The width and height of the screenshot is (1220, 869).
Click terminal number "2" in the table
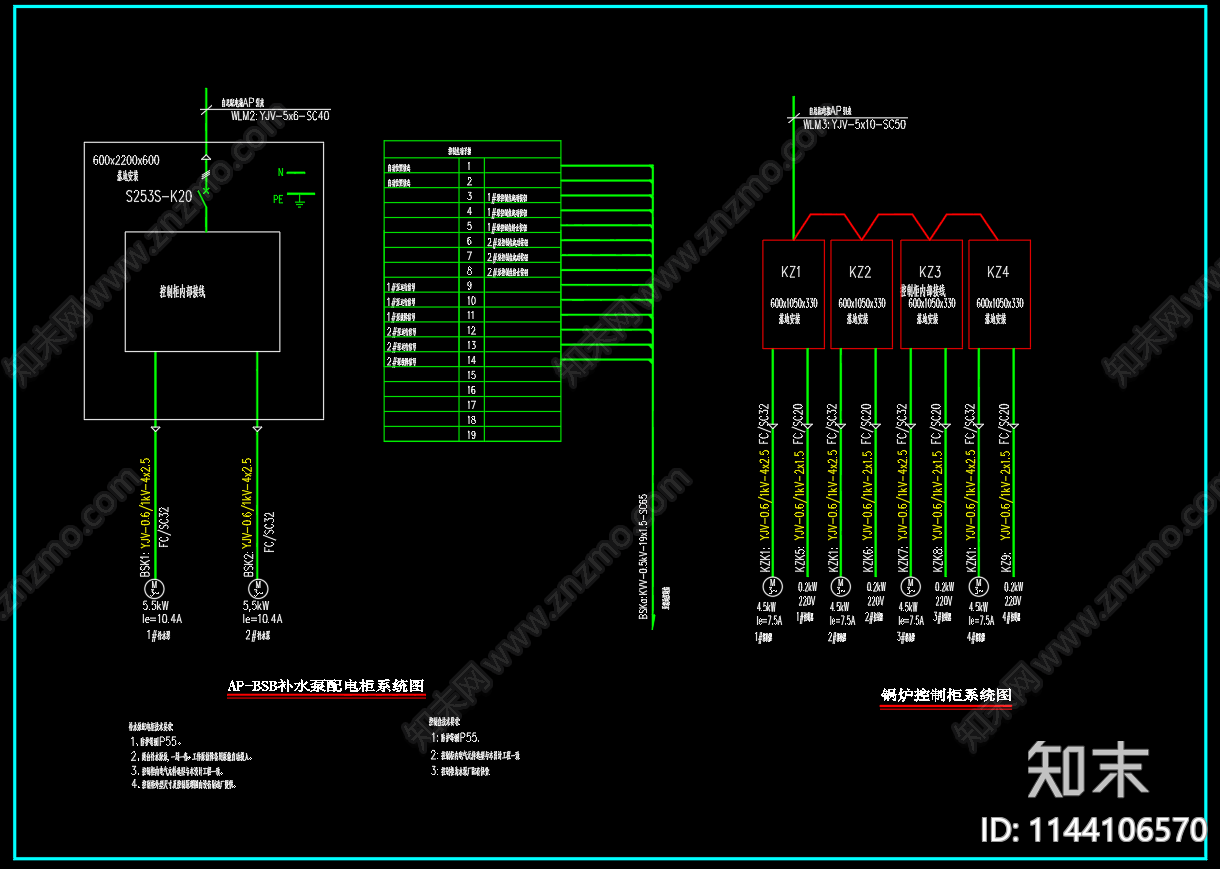pos(469,181)
